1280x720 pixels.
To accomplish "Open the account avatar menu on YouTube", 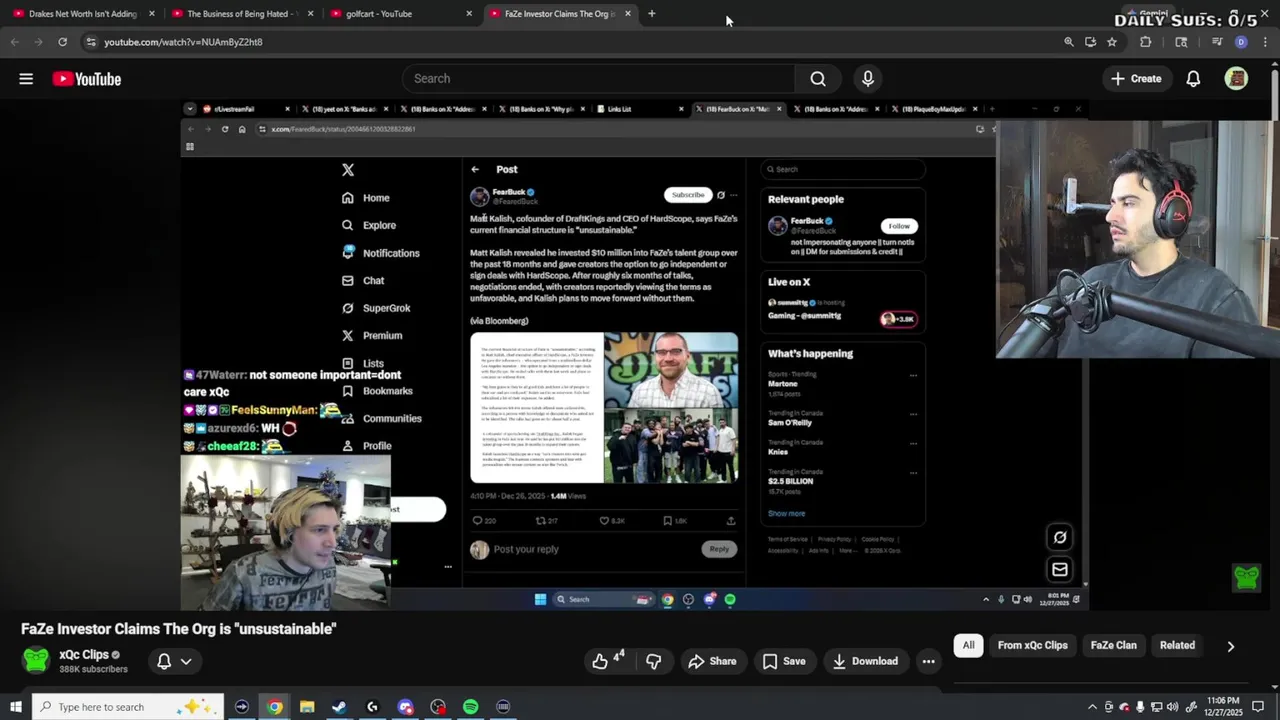I will (1237, 79).
